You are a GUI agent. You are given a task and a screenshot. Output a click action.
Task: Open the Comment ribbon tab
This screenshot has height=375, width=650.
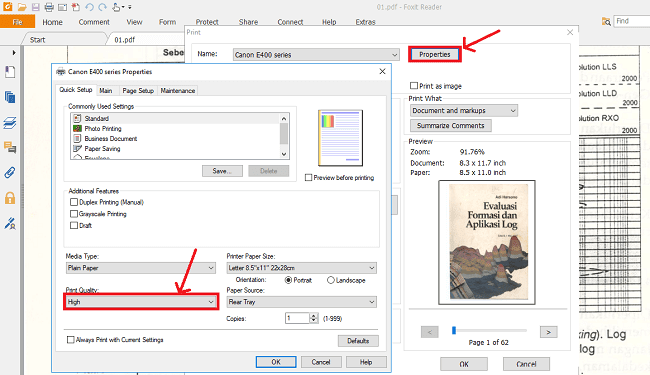94,22
